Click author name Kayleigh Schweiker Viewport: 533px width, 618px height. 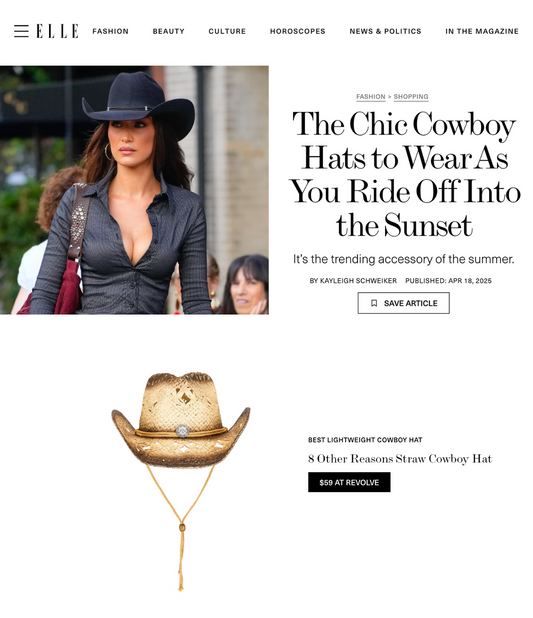[x=358, y=281]
